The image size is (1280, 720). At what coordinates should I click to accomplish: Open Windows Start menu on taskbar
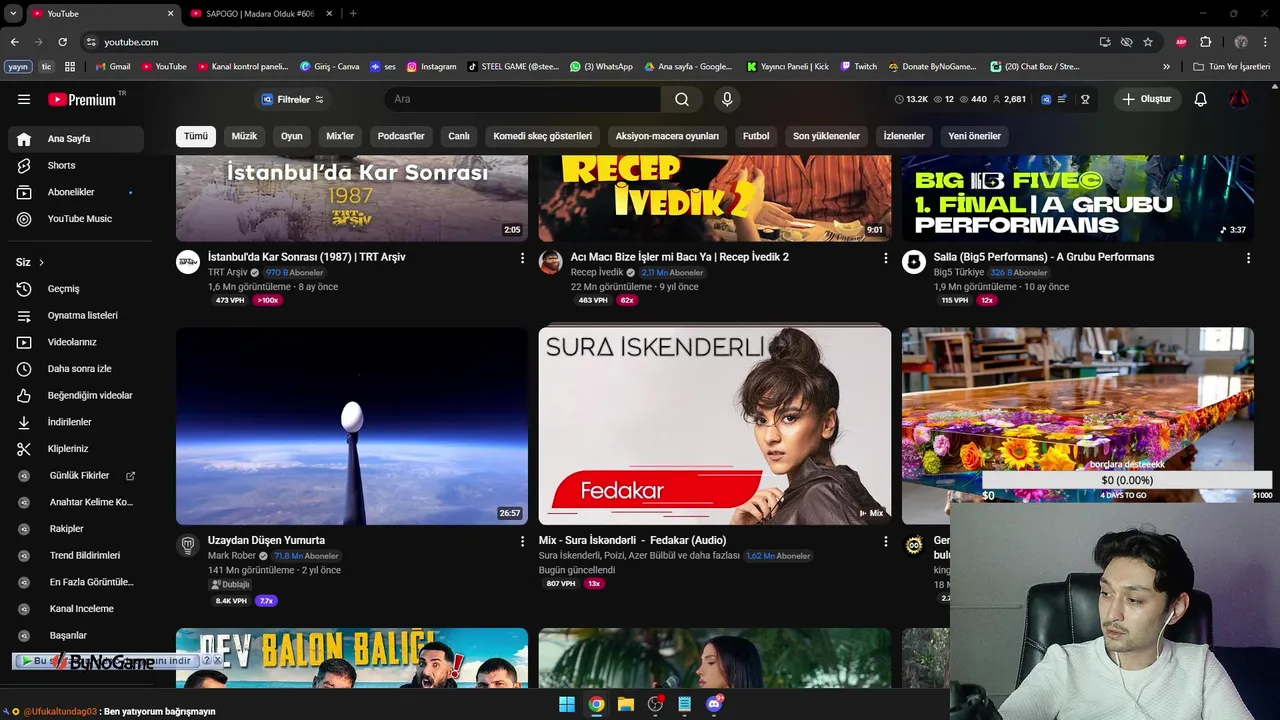pyautogui.click(x=567, y=704)
